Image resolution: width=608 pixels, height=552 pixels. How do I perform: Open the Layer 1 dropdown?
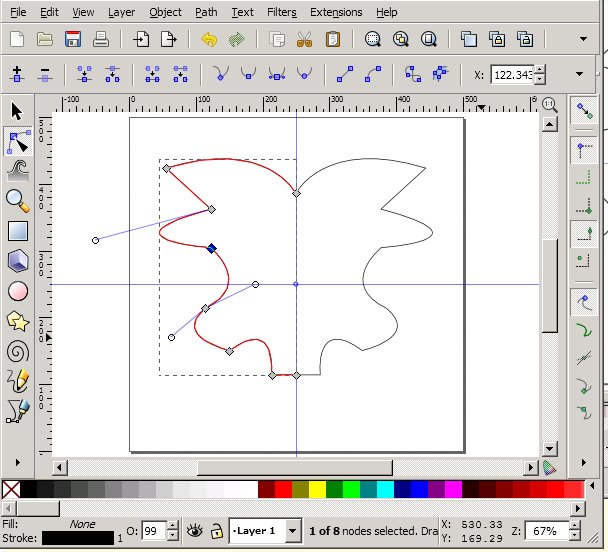tap(292, 531)
